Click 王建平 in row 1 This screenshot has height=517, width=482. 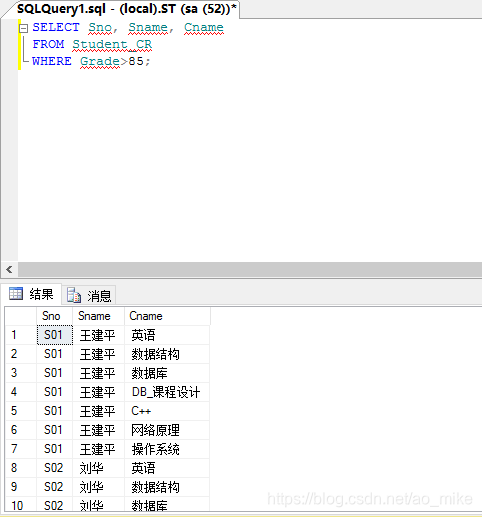tap(98, 335)
